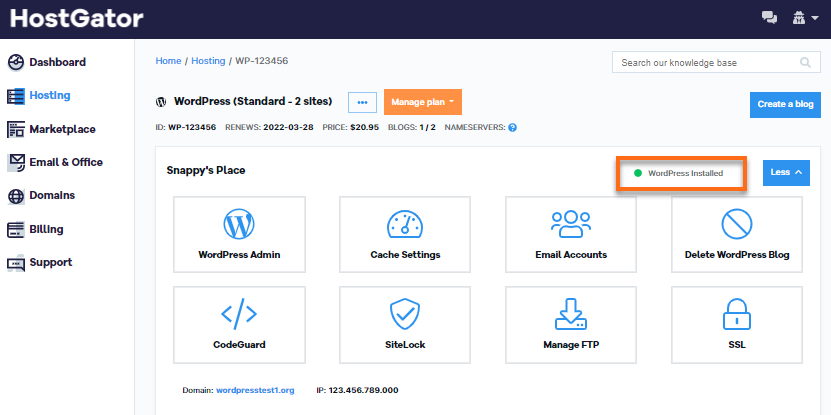The height and width of the screenshot is (415, 831).
Task: Open Dashboard in the sidebar
Action: pyautogui.click(x=47, y=62)
